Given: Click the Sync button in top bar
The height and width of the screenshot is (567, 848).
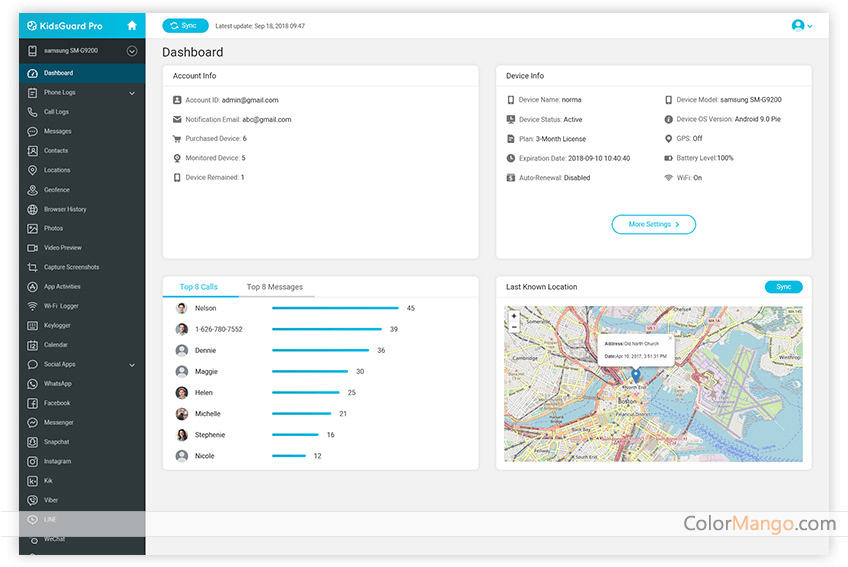Looking at the screenshot, I should coord(186,25).
